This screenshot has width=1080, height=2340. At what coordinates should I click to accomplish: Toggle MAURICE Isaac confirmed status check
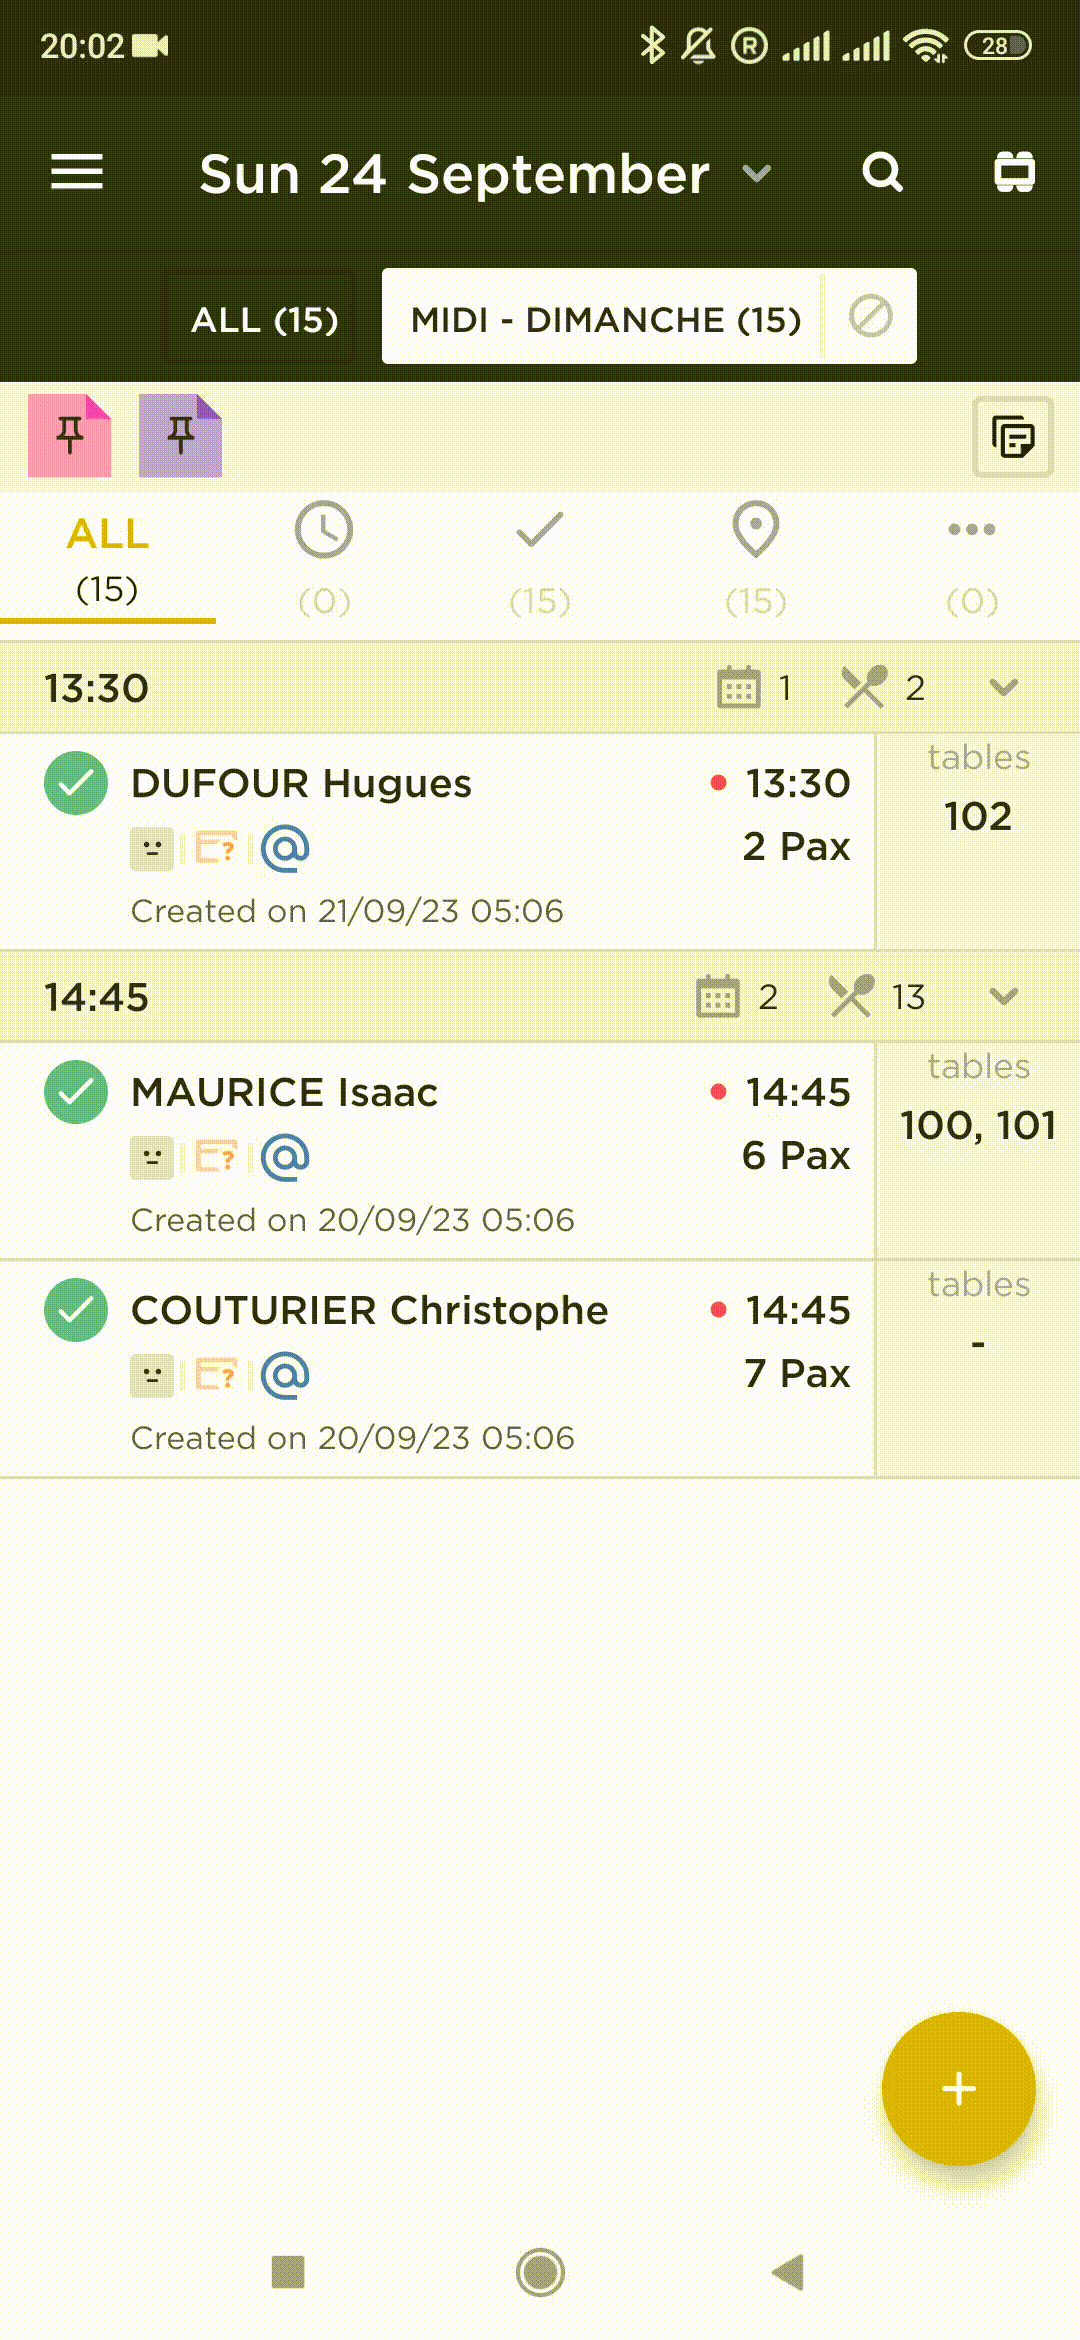76,1092
